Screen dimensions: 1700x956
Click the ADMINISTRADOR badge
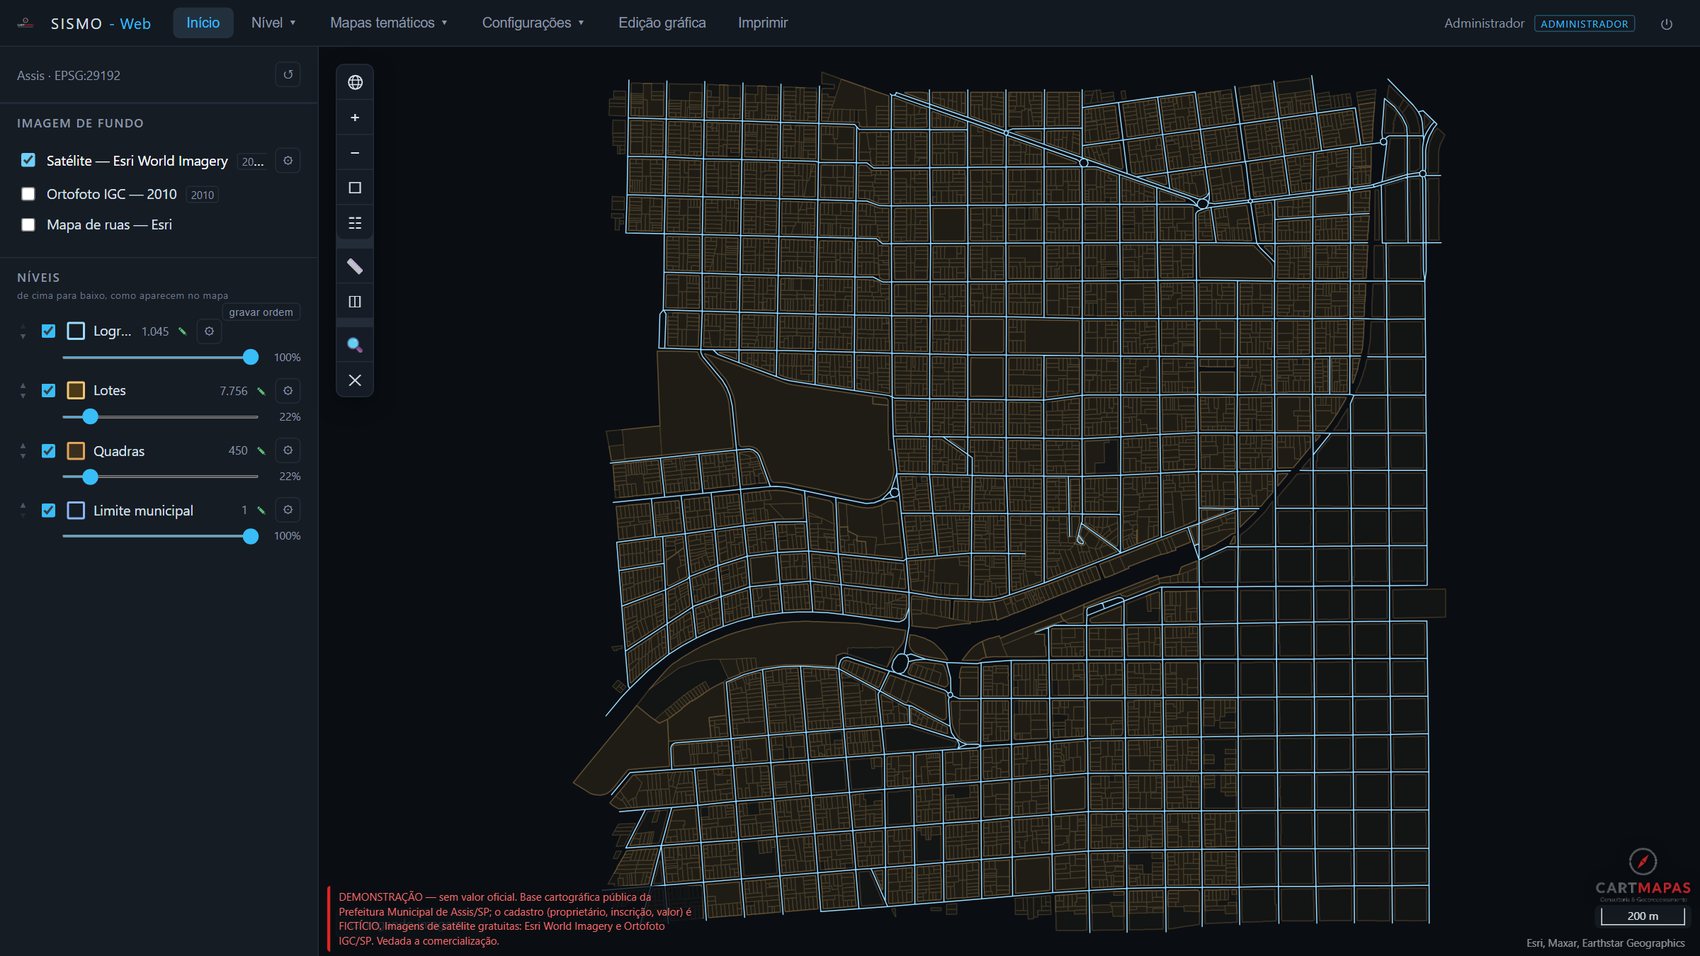[x=1584, y=24]
